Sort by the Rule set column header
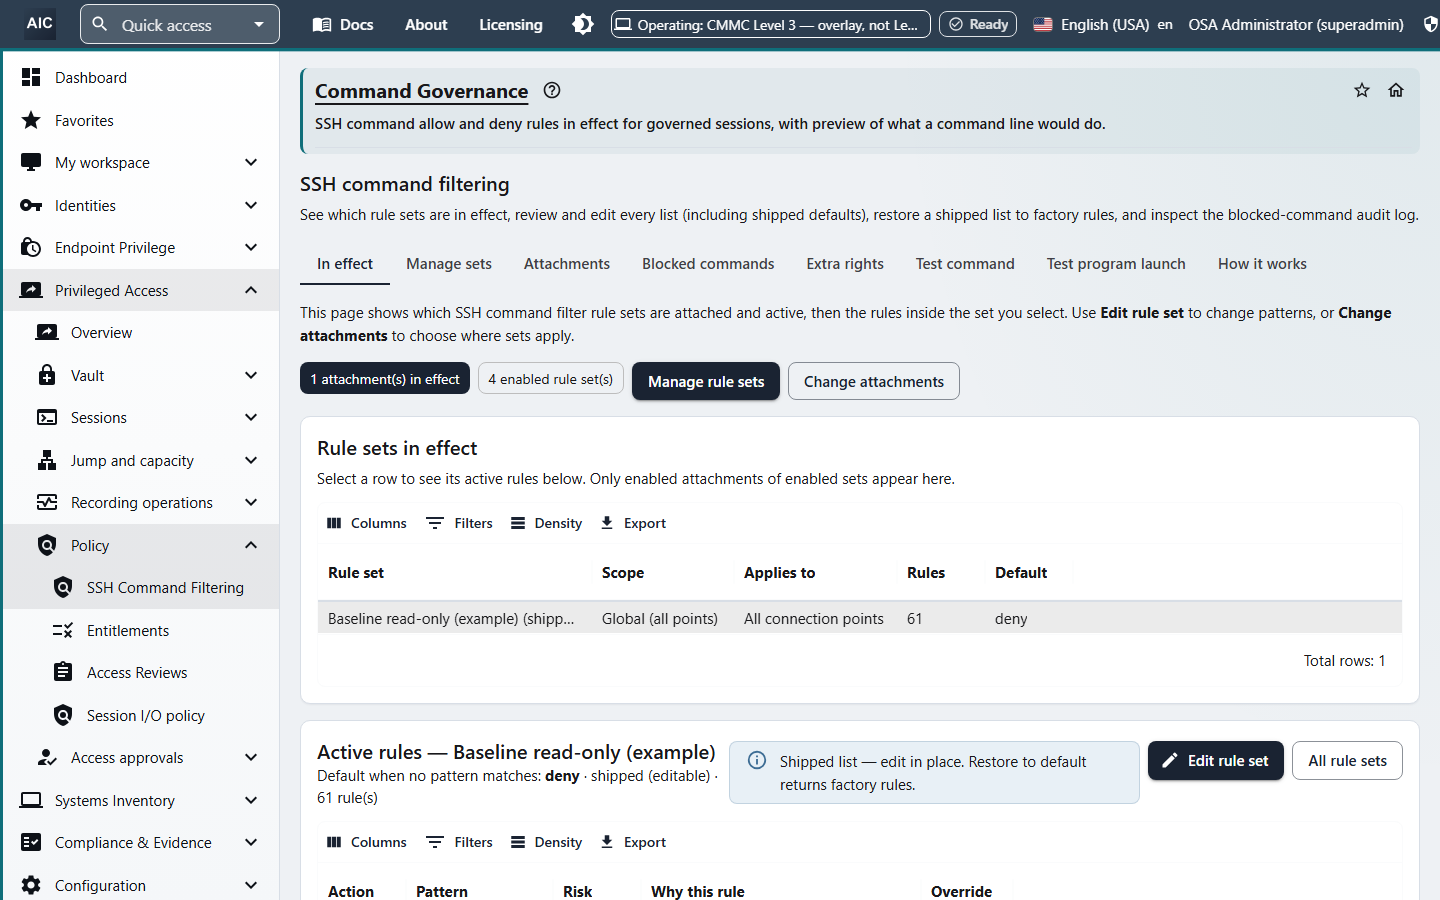This screenshot has height=900, width=1440. [x=356, y=573]
